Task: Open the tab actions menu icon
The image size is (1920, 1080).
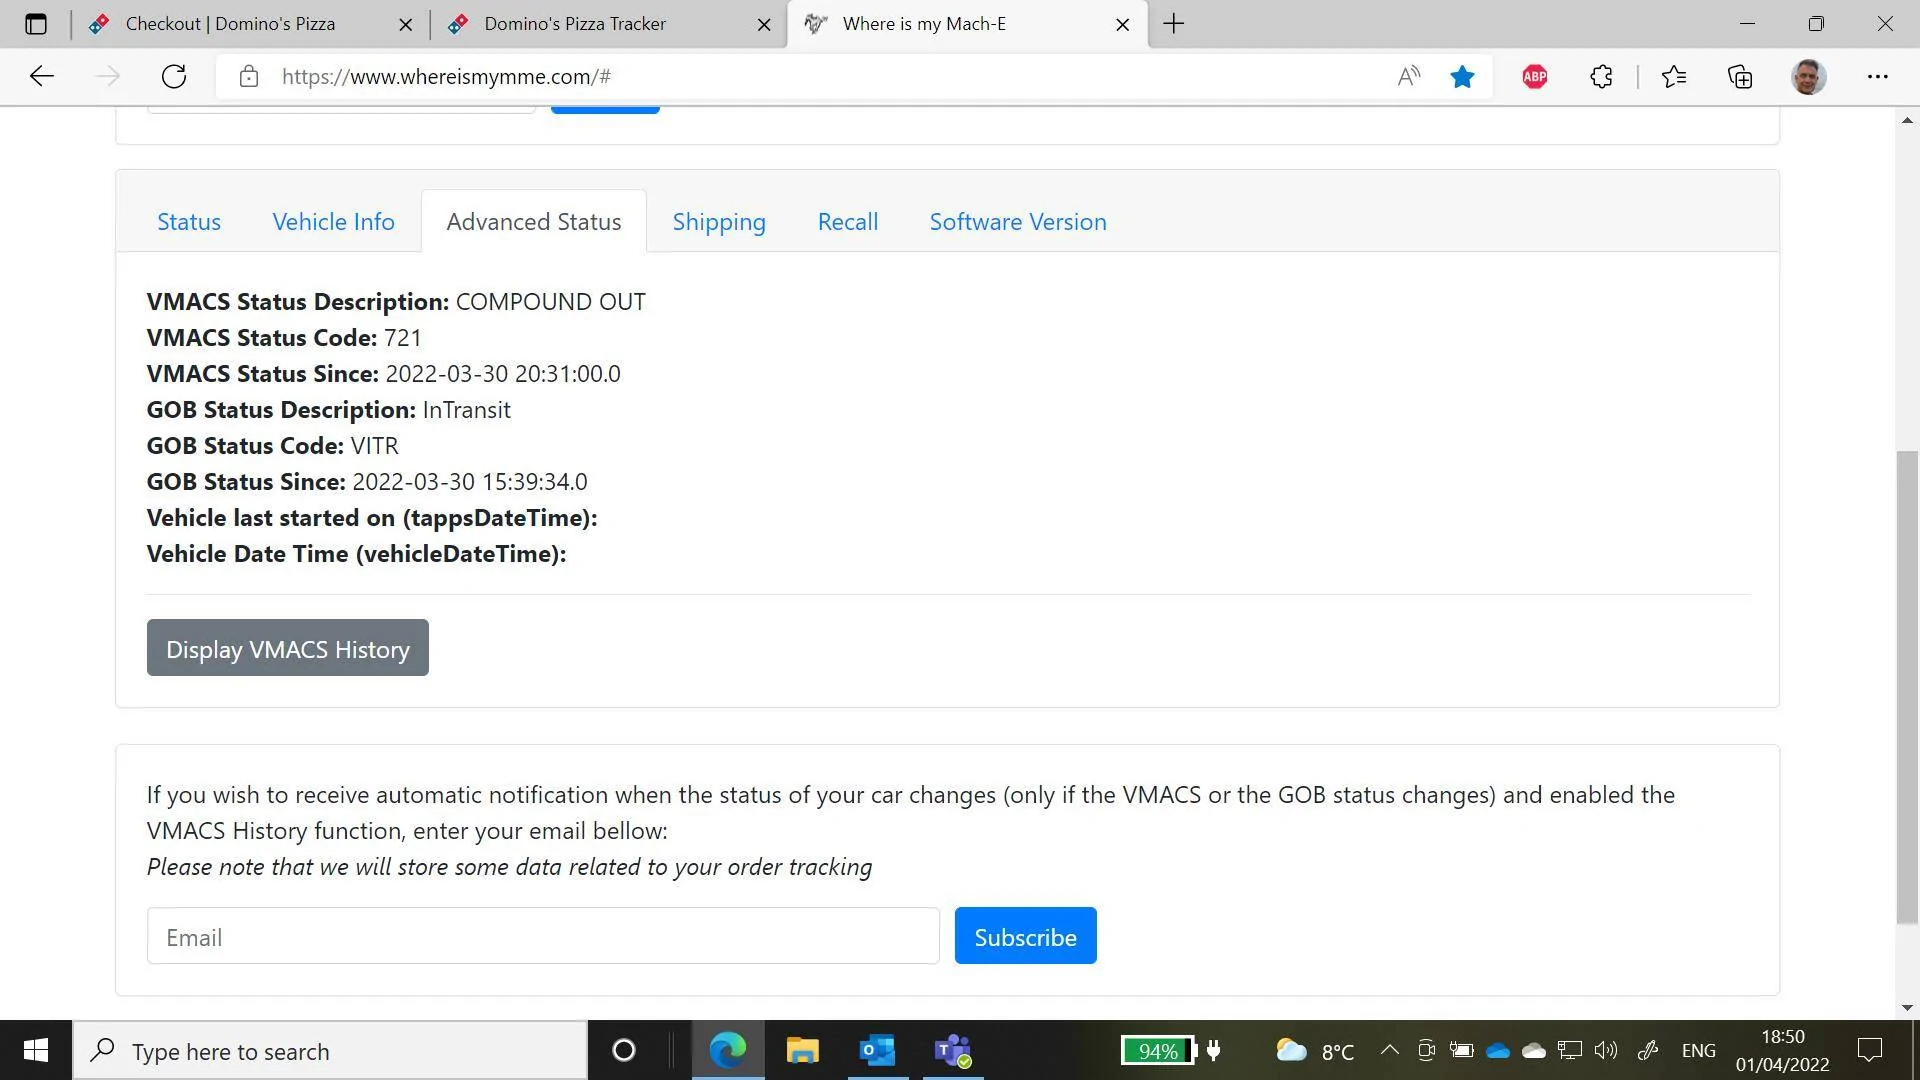Action: 36,24
